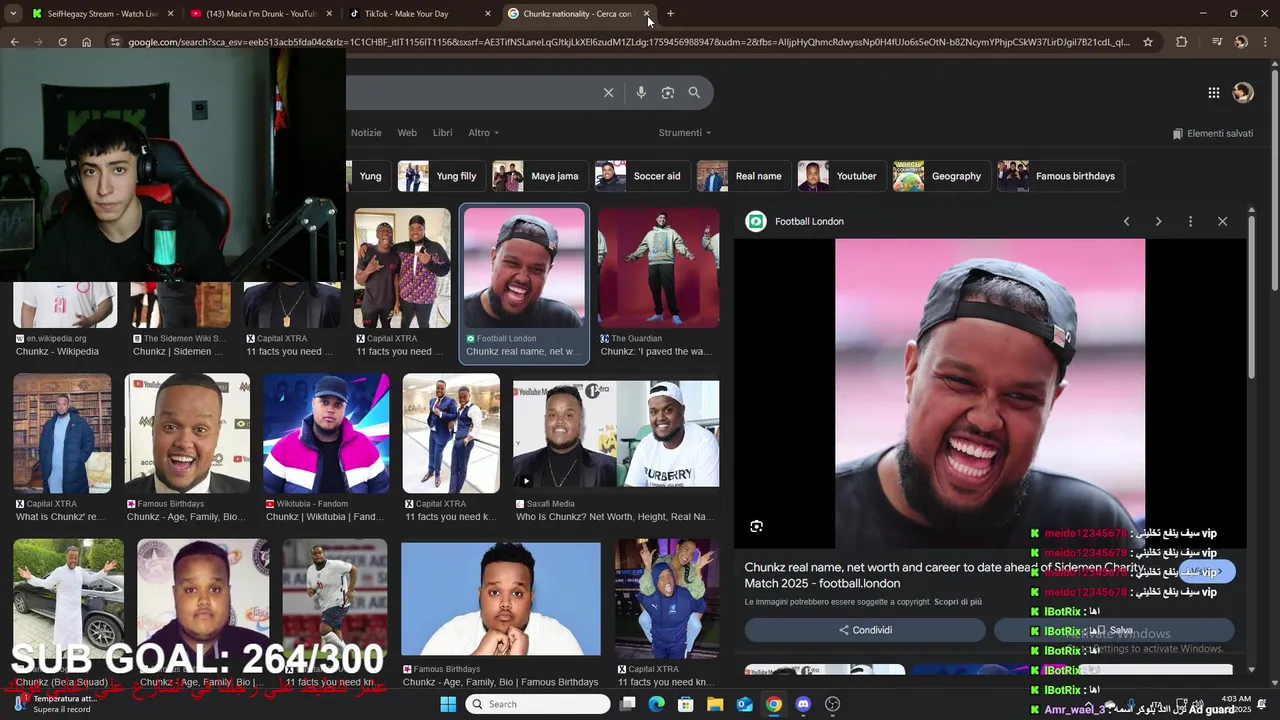Filter images by Famous birthdays chip
The image size is (1280, 720).
1060,176
